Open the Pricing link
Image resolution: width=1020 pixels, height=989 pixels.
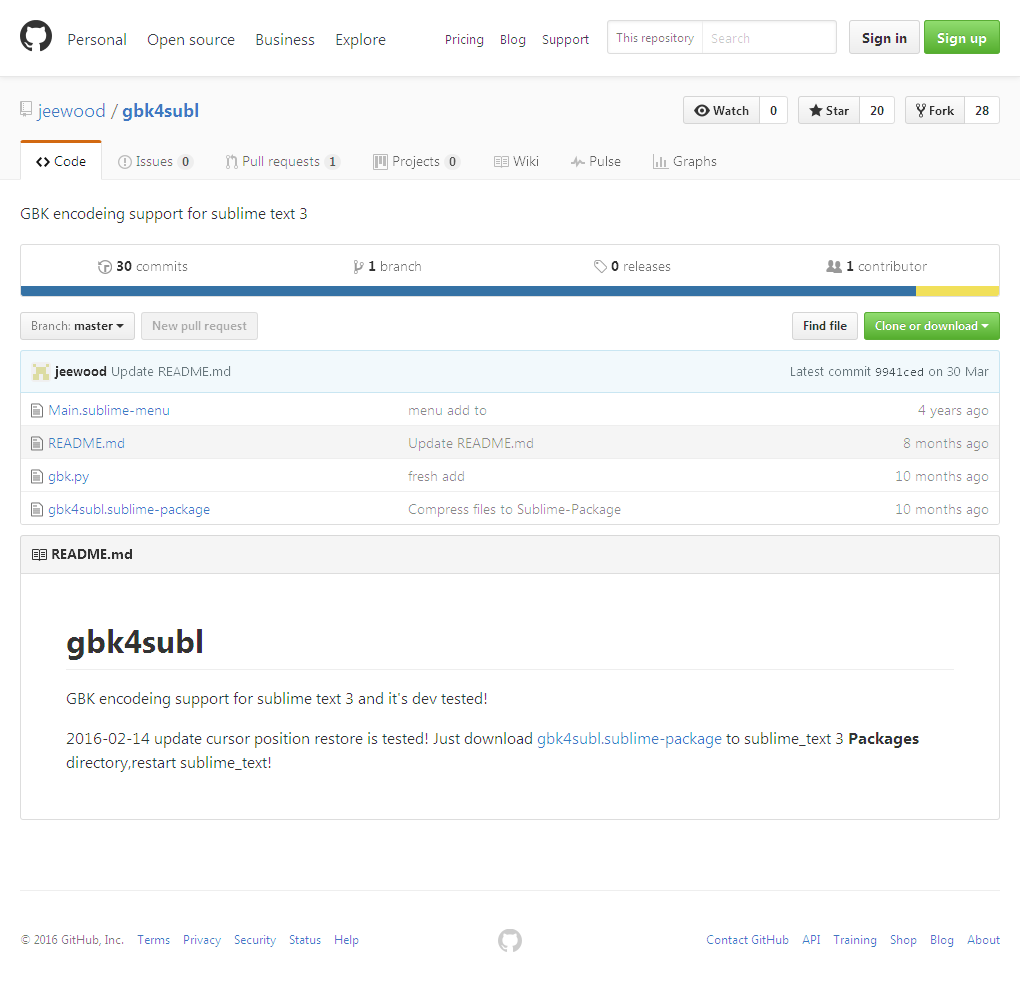click(464, 40)
